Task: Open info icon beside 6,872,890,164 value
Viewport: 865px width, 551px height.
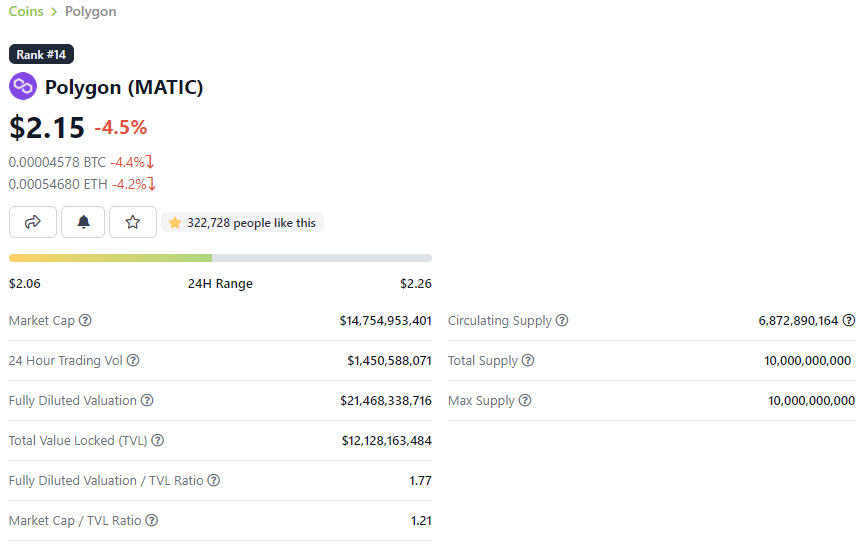Action: [849, 320]
